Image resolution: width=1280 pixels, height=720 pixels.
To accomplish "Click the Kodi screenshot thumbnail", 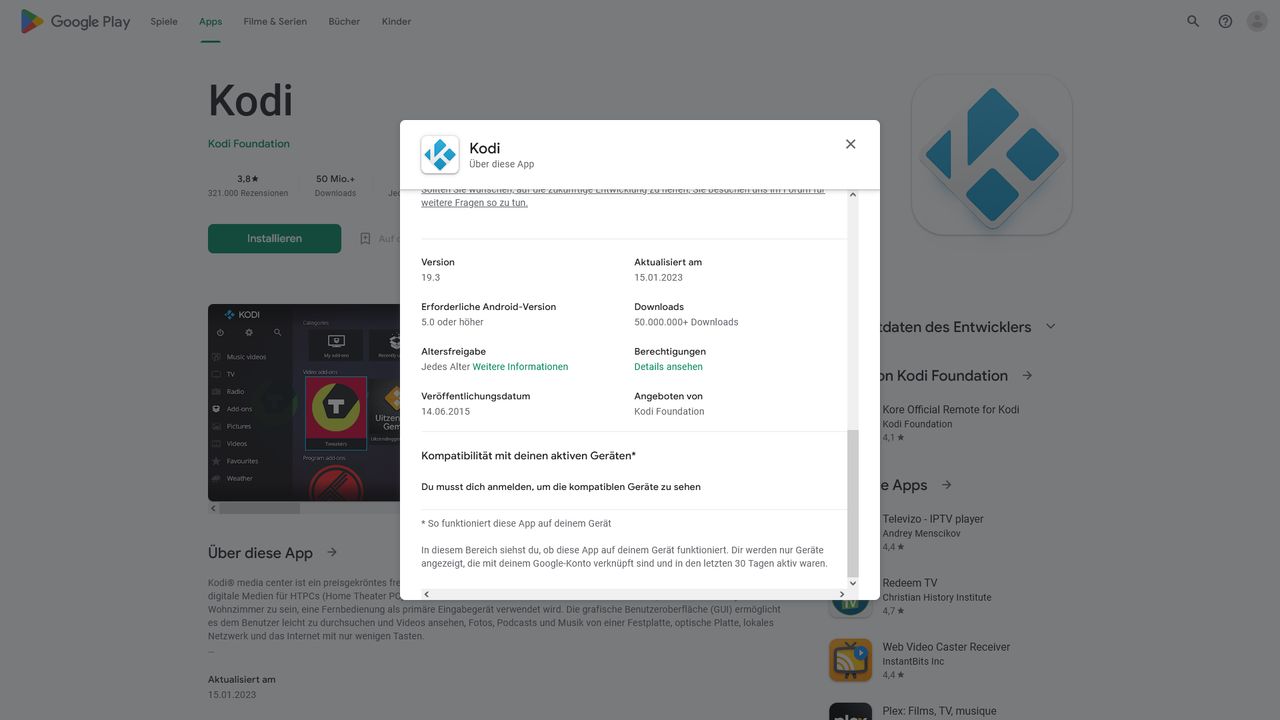I will [304, 402].
